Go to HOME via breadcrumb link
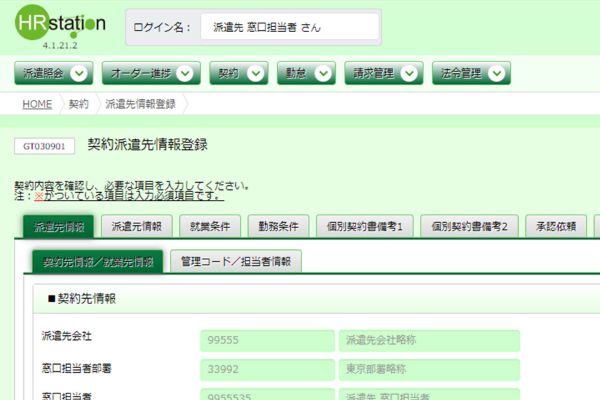 37,104
